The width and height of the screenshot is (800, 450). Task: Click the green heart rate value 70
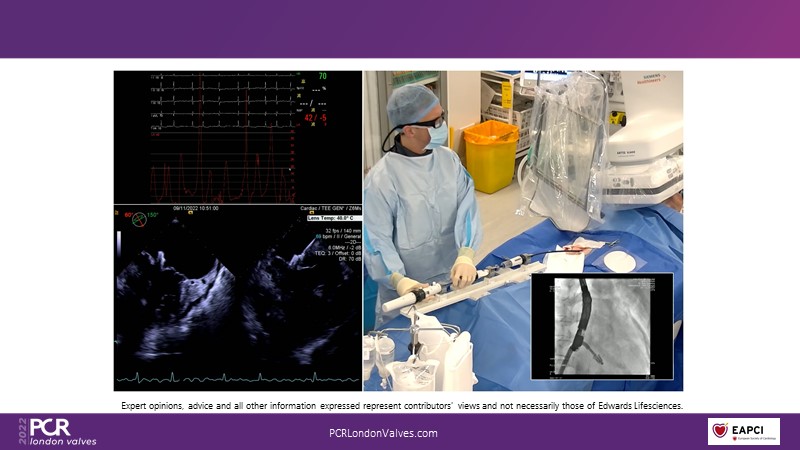coord(322,76)
